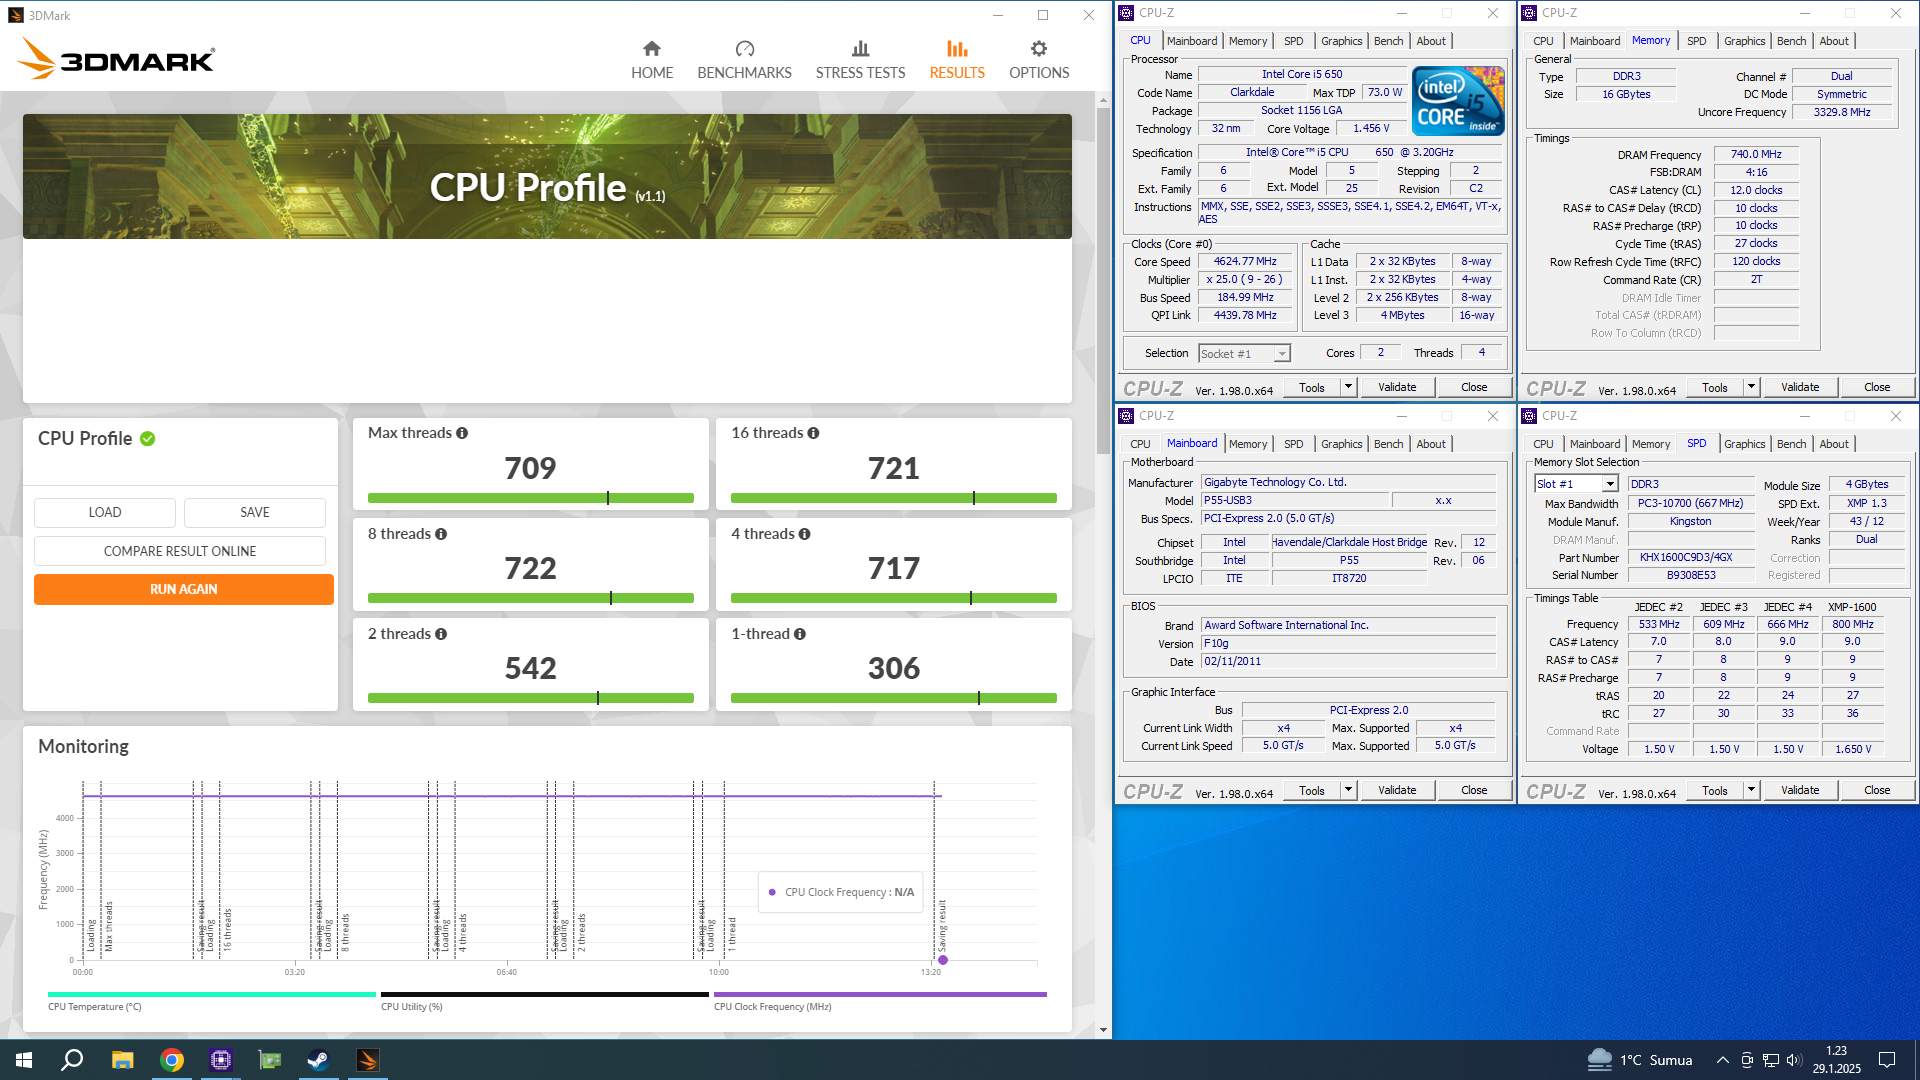Click the CPU Profile banner image
This screenshot has height=1080, width=1920.
coord(547,176)
